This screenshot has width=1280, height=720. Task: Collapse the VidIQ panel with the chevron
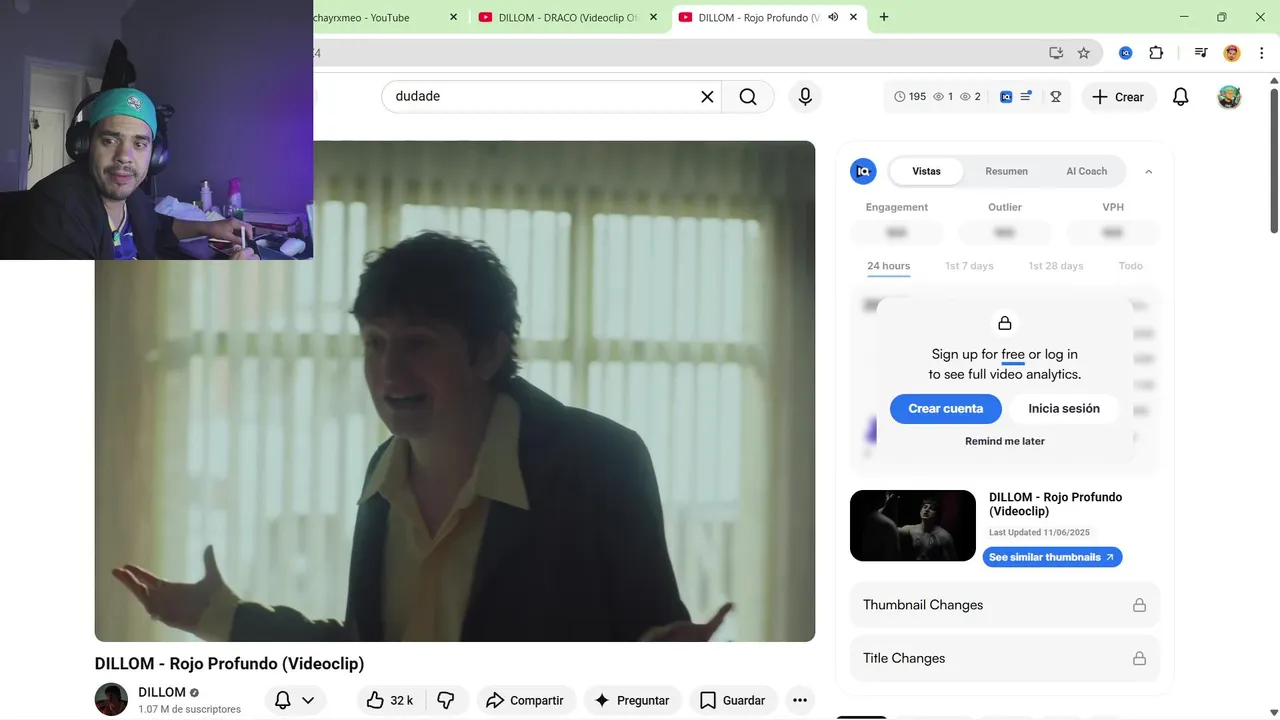coord(1148,172)
